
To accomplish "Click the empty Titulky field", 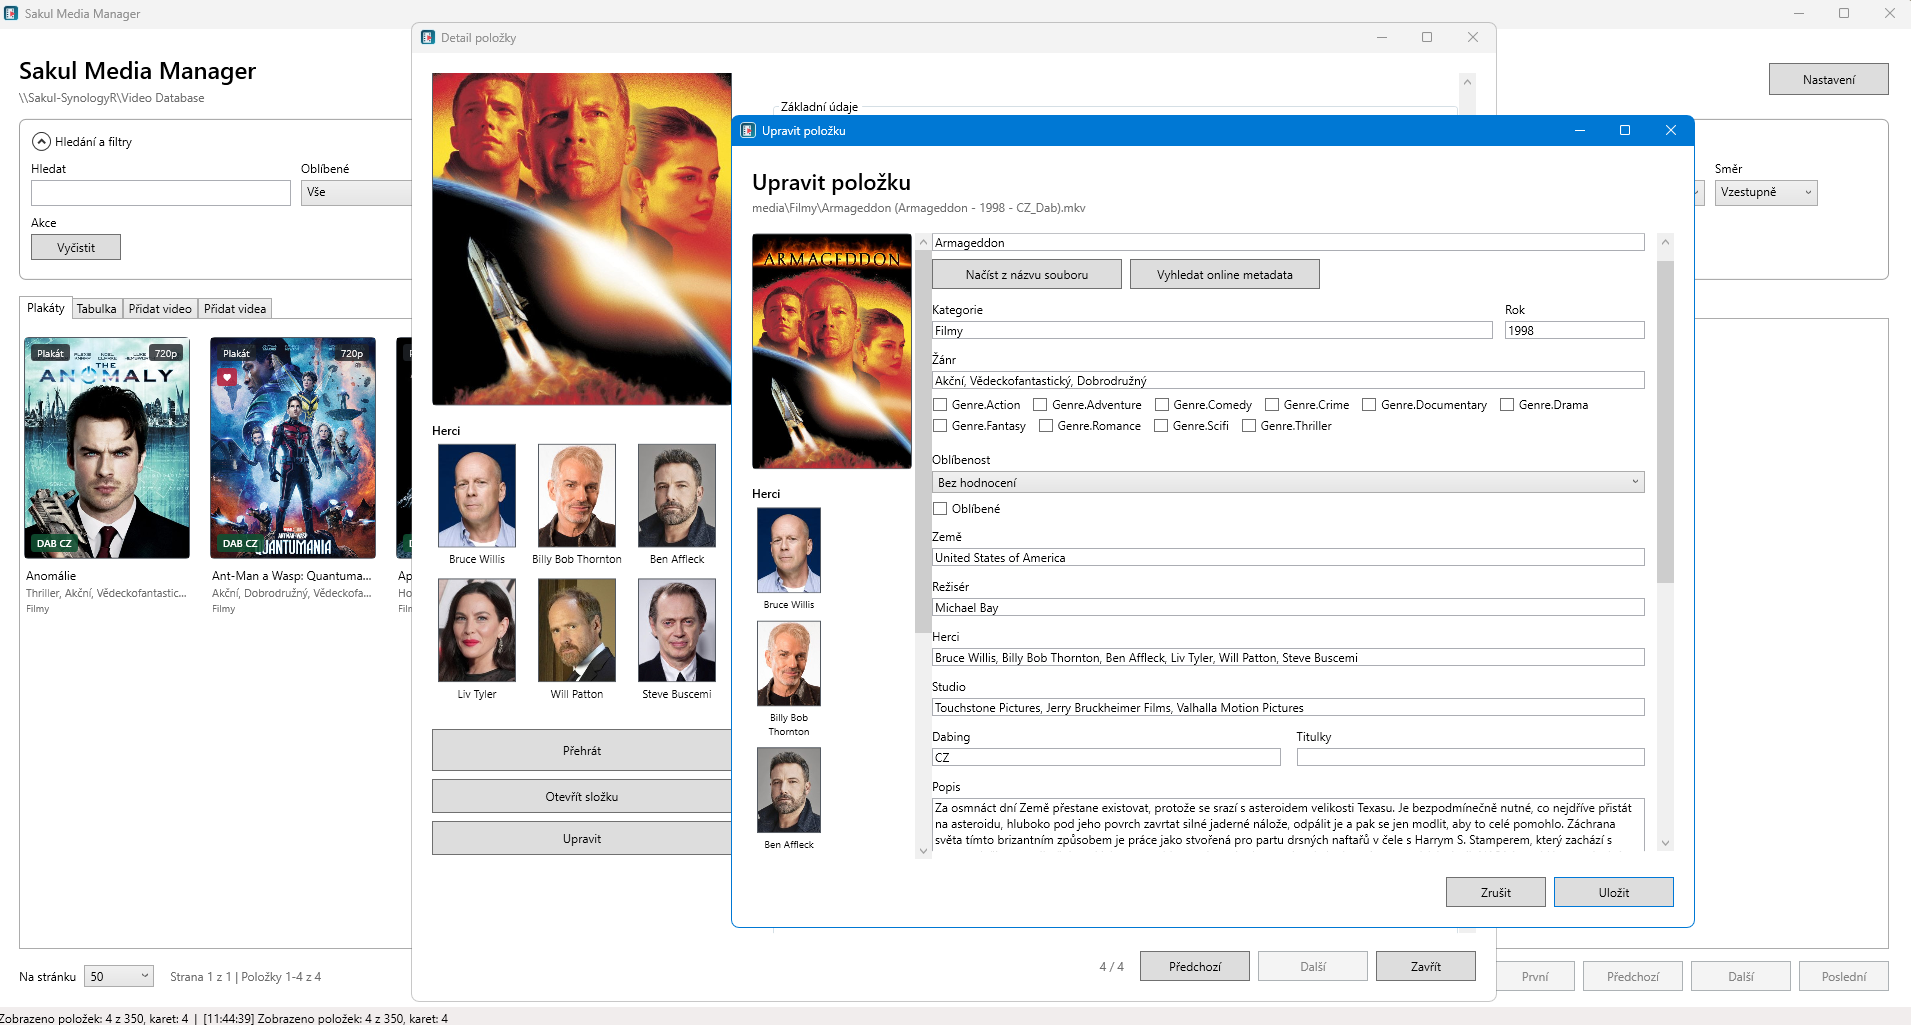I will coord(1471,758).
